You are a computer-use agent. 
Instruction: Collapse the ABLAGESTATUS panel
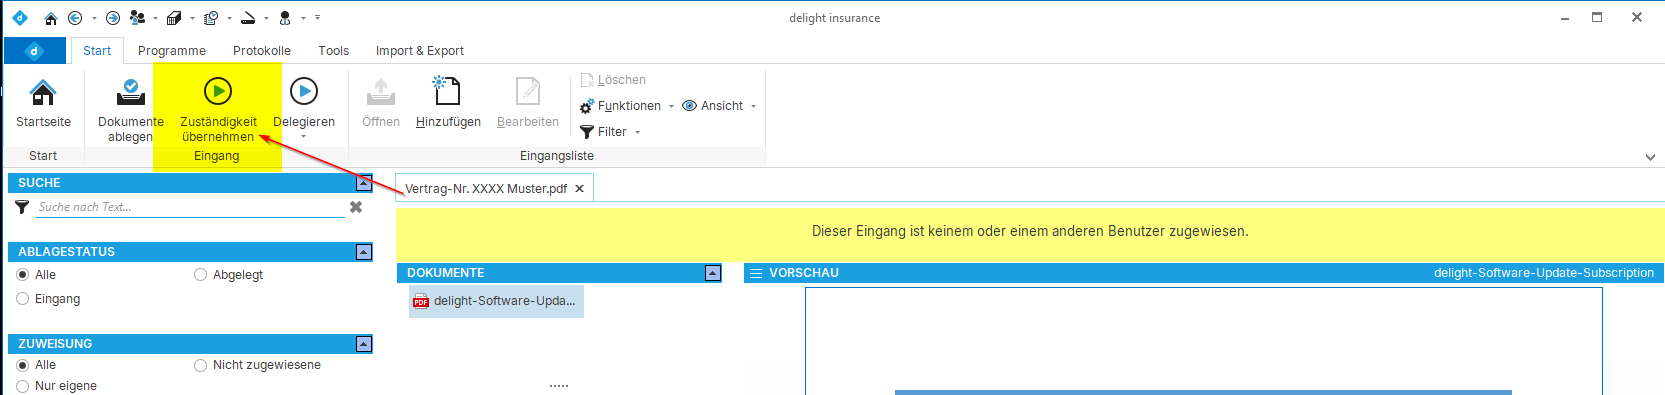click(x=364, y=252)
